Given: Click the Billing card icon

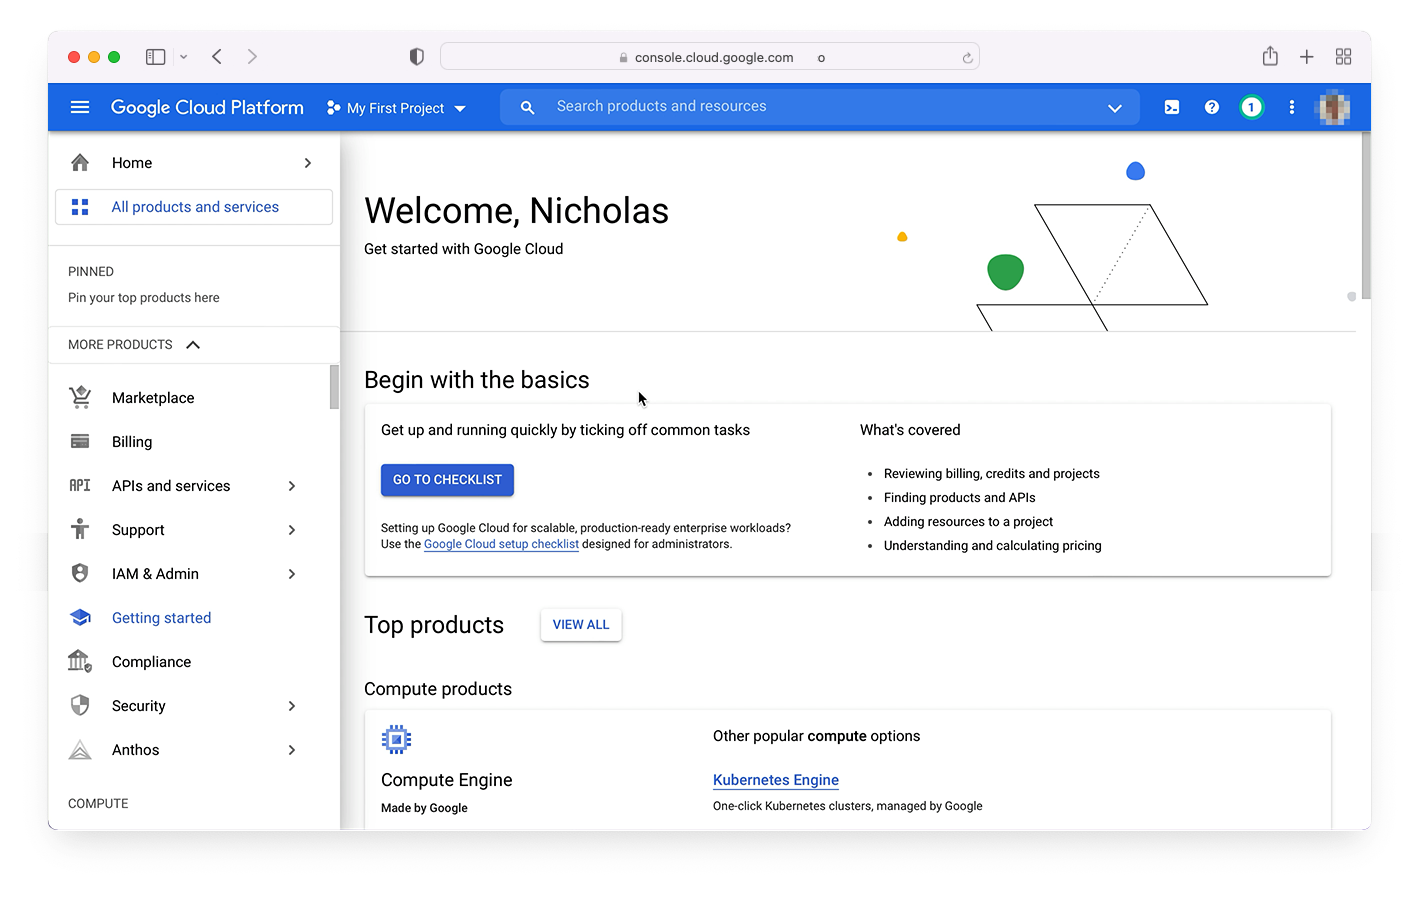Looking at the screenshot, I should [80, 441].
